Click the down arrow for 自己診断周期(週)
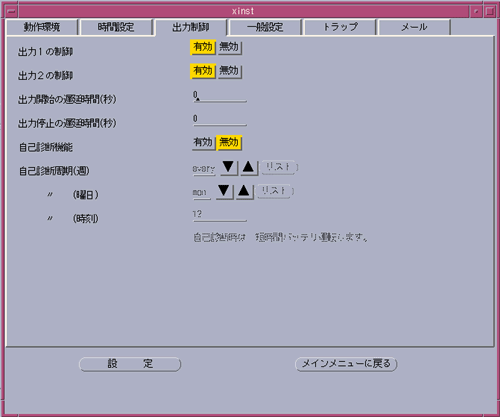The height and width of the screenshot is (417, 500). click(x=228, y=167)
